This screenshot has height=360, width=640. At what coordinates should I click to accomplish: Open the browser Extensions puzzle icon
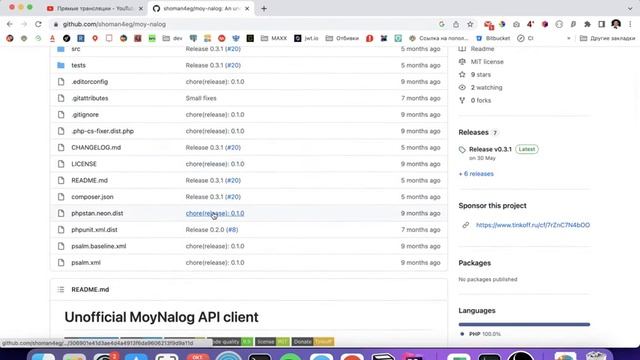(x=587, y=24)
